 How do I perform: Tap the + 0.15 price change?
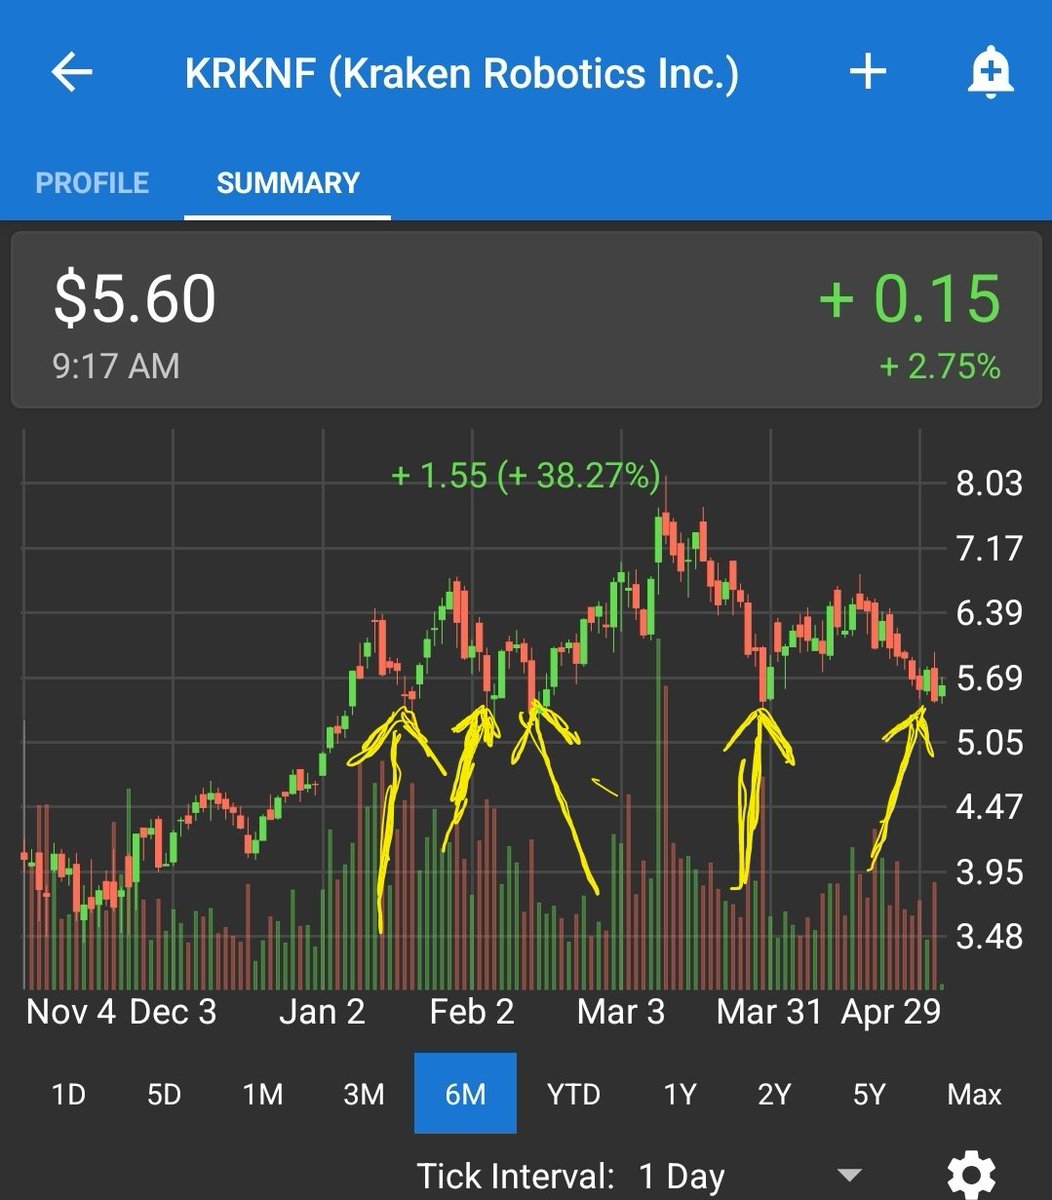point(910,298)
